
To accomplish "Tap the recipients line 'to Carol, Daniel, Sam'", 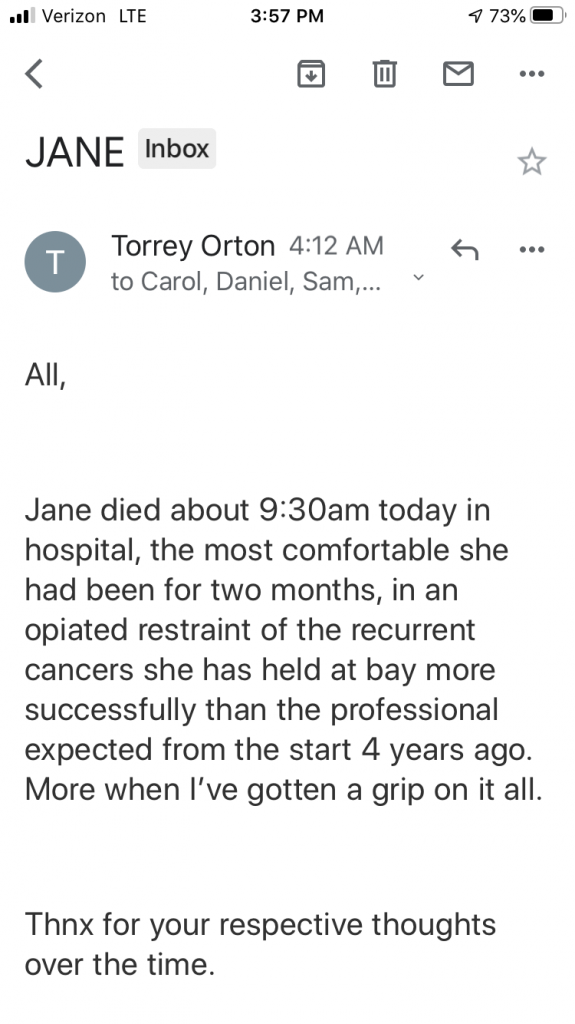I will coord(245,281).
